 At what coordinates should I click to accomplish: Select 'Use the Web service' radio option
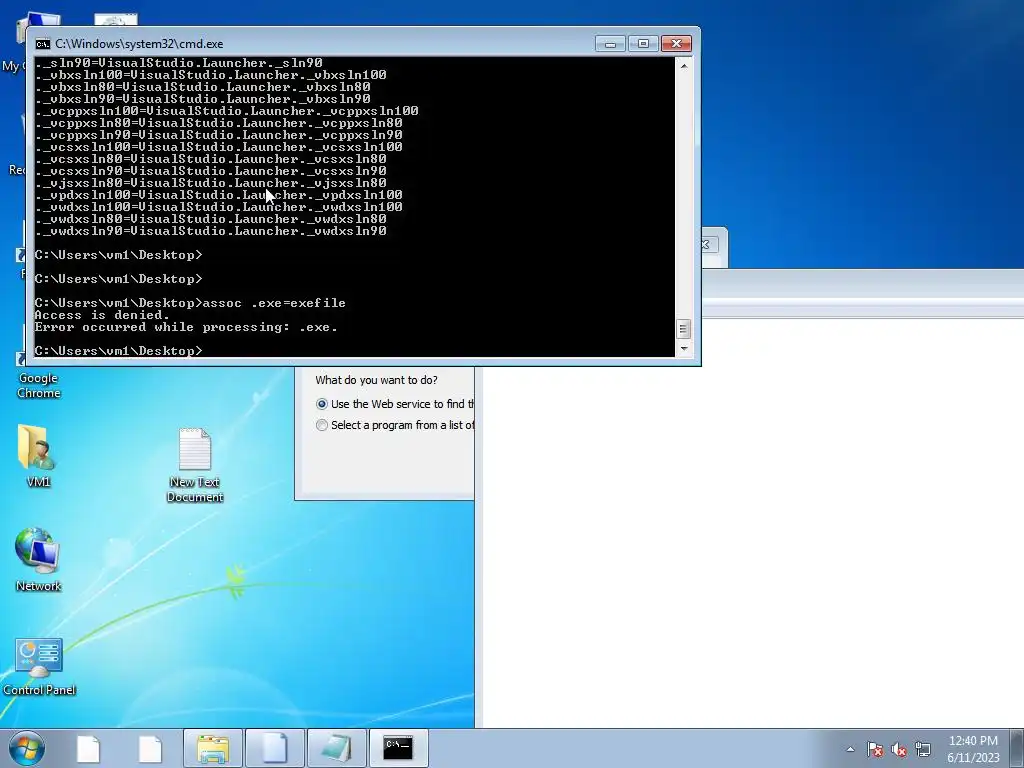321,404
